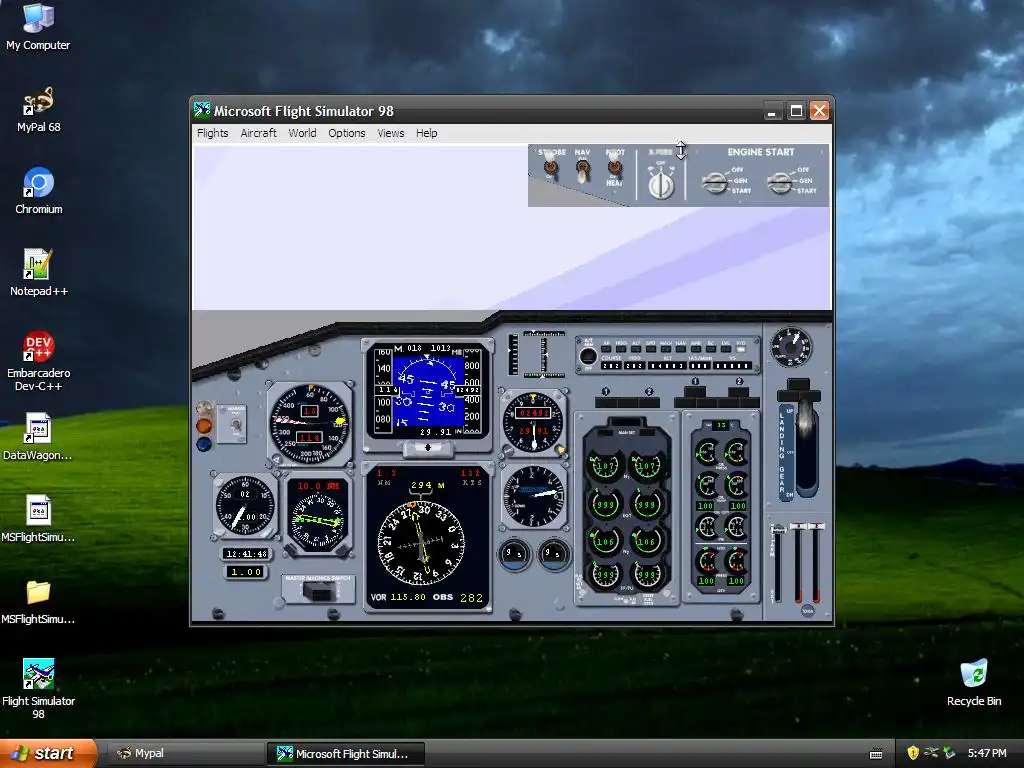Screen dimensions: 1024x768
Task: Click the 29.91 IN barometer readout
Action: 442,432
